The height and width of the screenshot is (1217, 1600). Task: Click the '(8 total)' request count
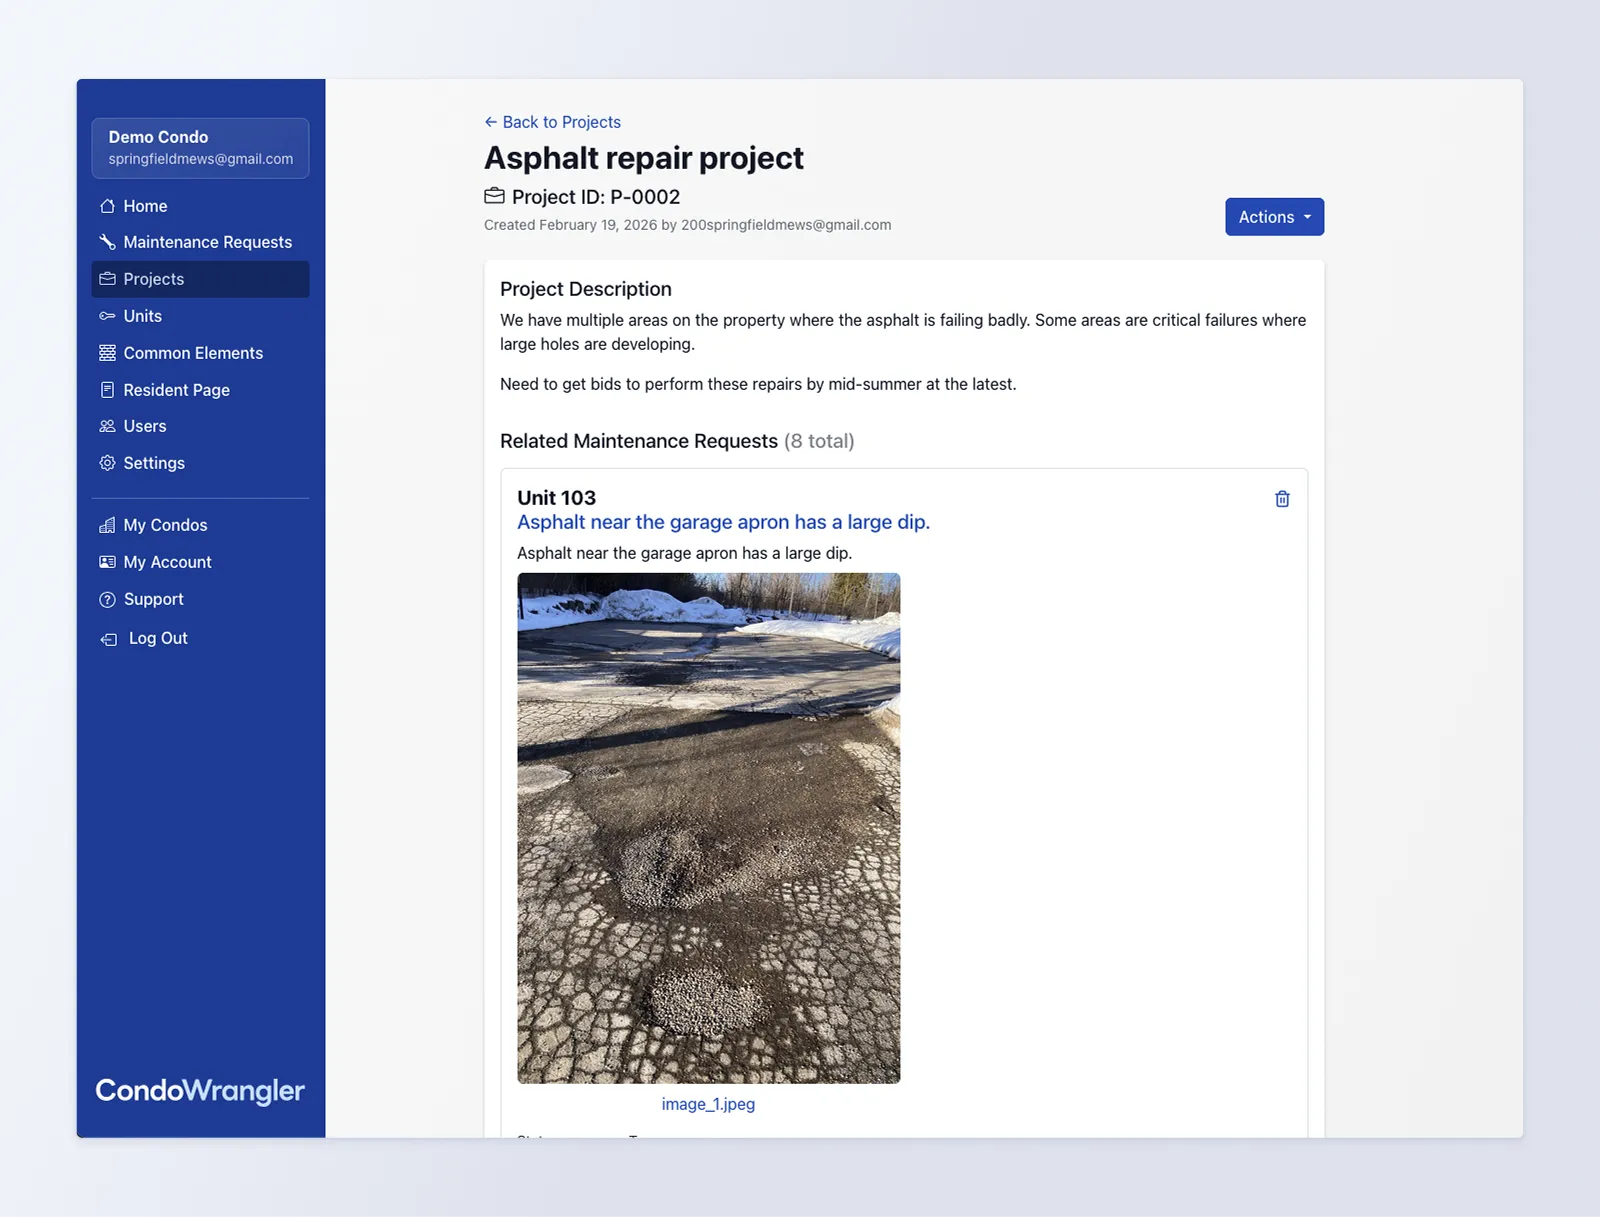(x=819, y=441)
